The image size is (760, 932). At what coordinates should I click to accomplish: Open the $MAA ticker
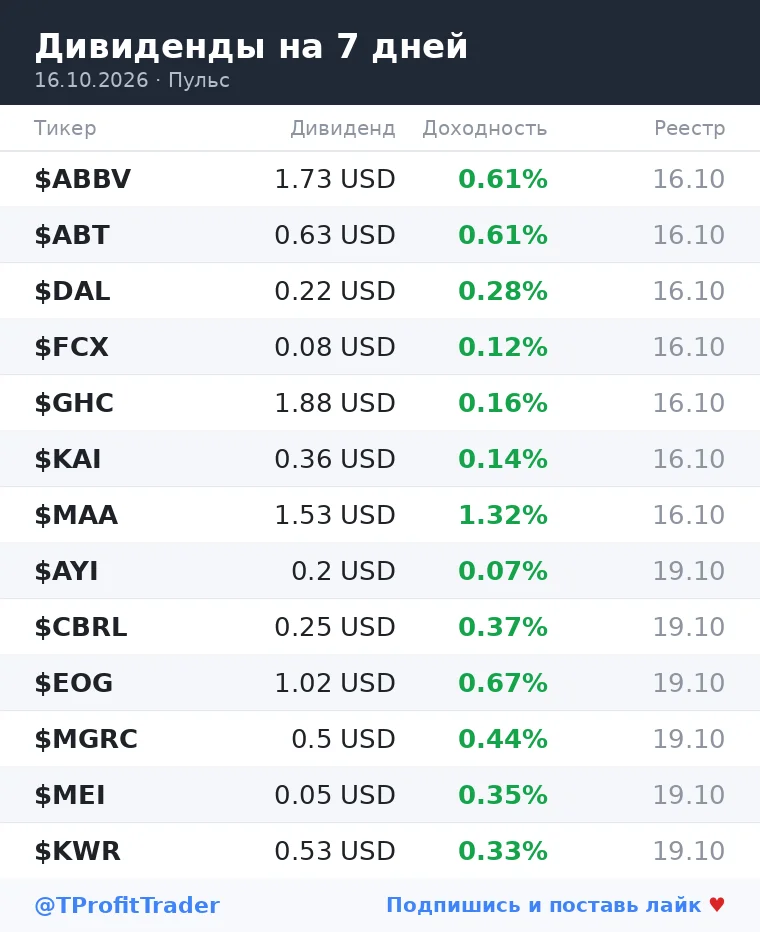[x=76, y=515]
